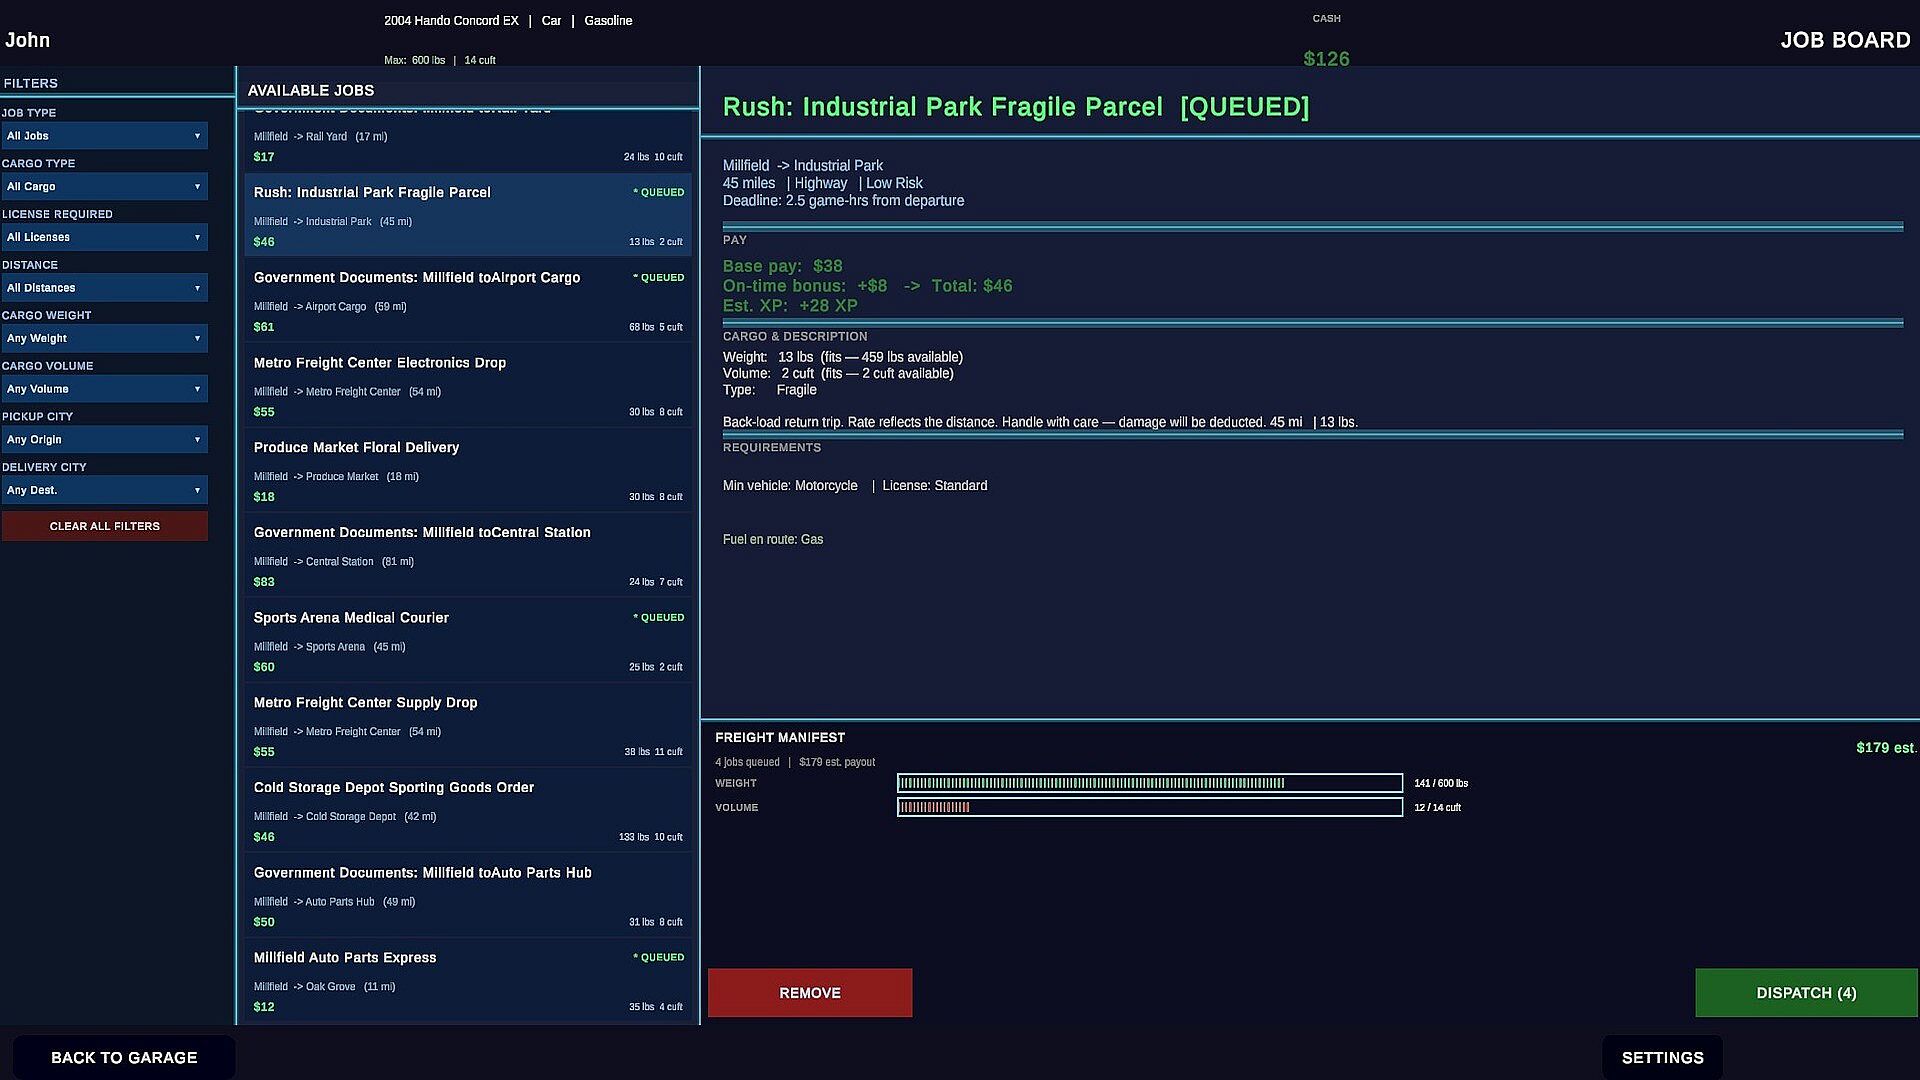
Task: Select Rush: Industrial Park Fragile Parcel job
Action: click(468, 215)
